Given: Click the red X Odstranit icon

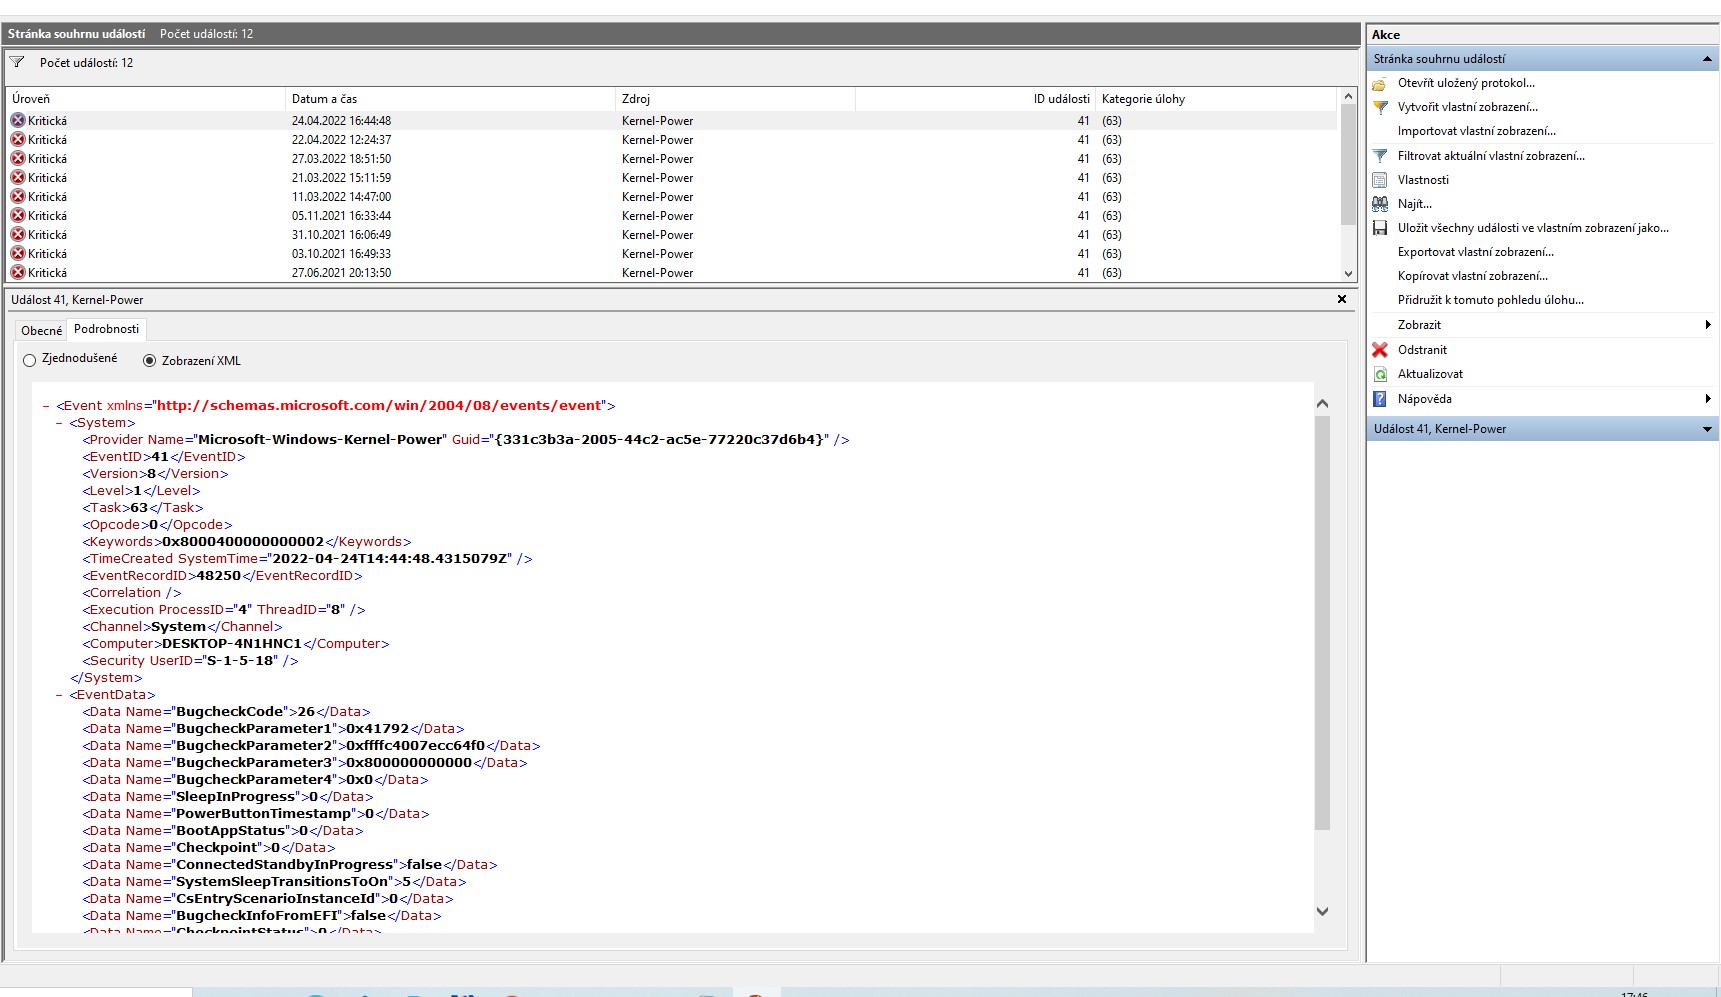Looking at the screenshot, I should (x=1380, y=350).
